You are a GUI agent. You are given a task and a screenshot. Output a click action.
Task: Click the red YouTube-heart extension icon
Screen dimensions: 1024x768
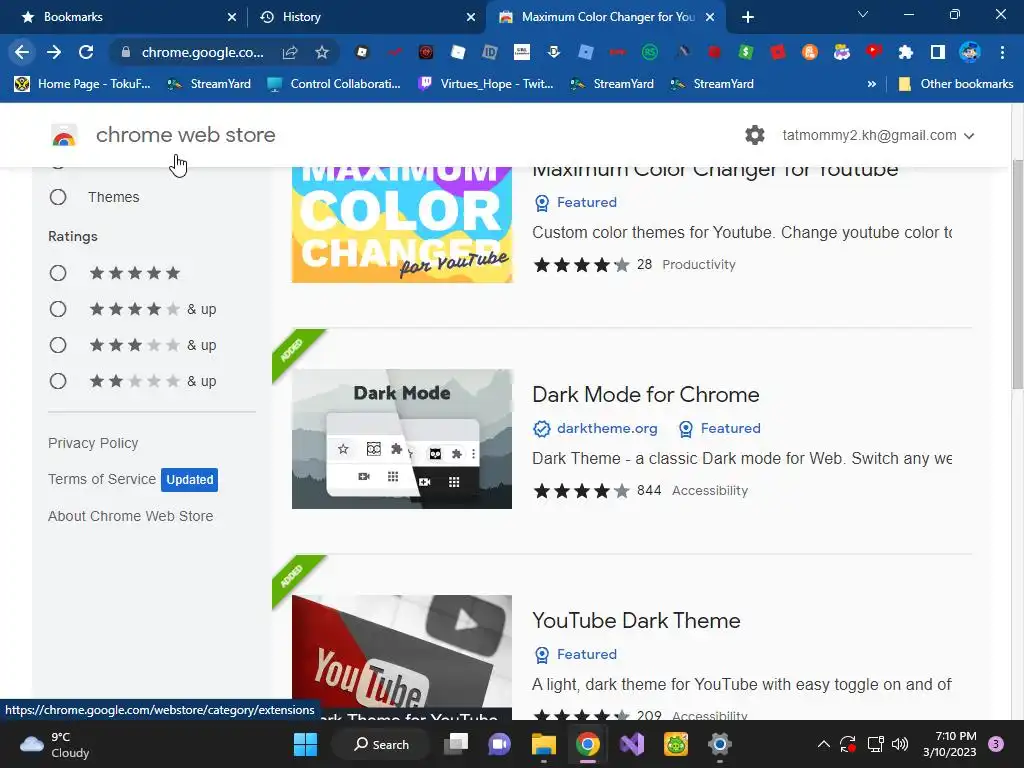click(x=873, y=52)
